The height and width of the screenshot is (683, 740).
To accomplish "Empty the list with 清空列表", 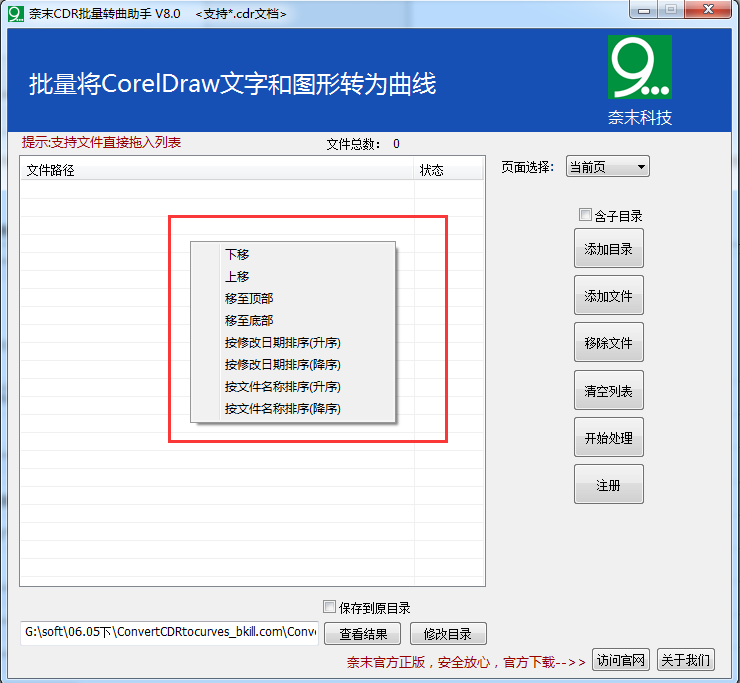I will tap(608, 390).
